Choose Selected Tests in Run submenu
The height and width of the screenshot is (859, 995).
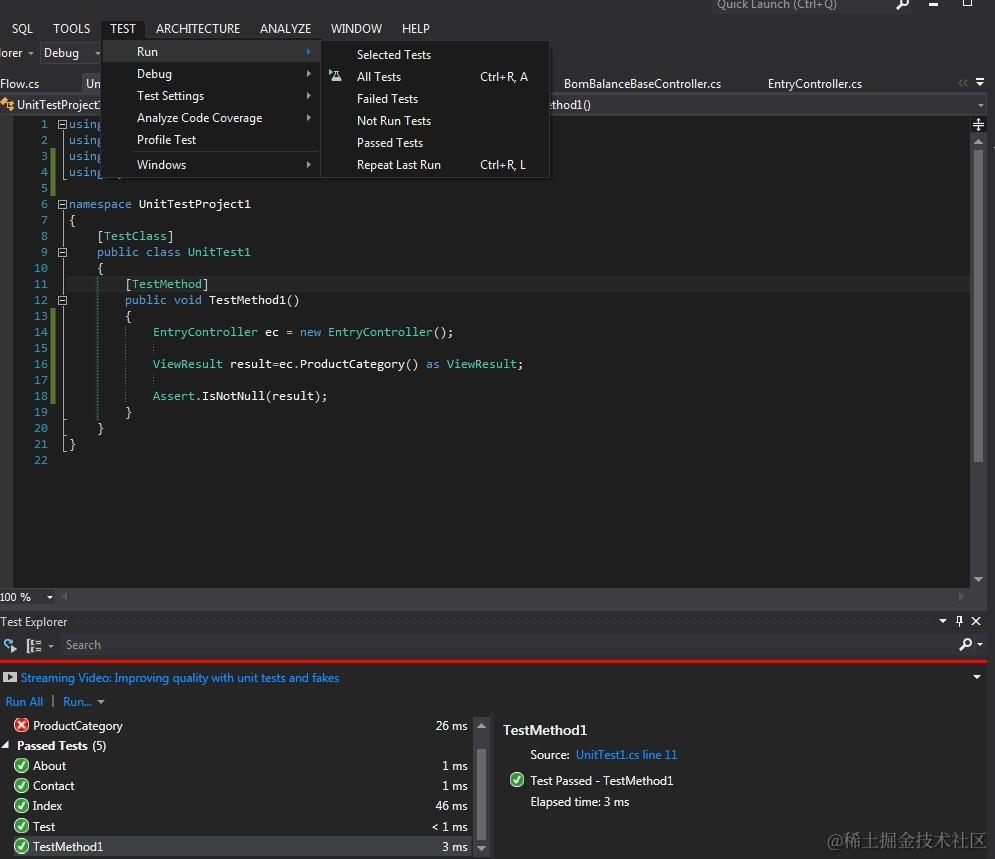435,55
